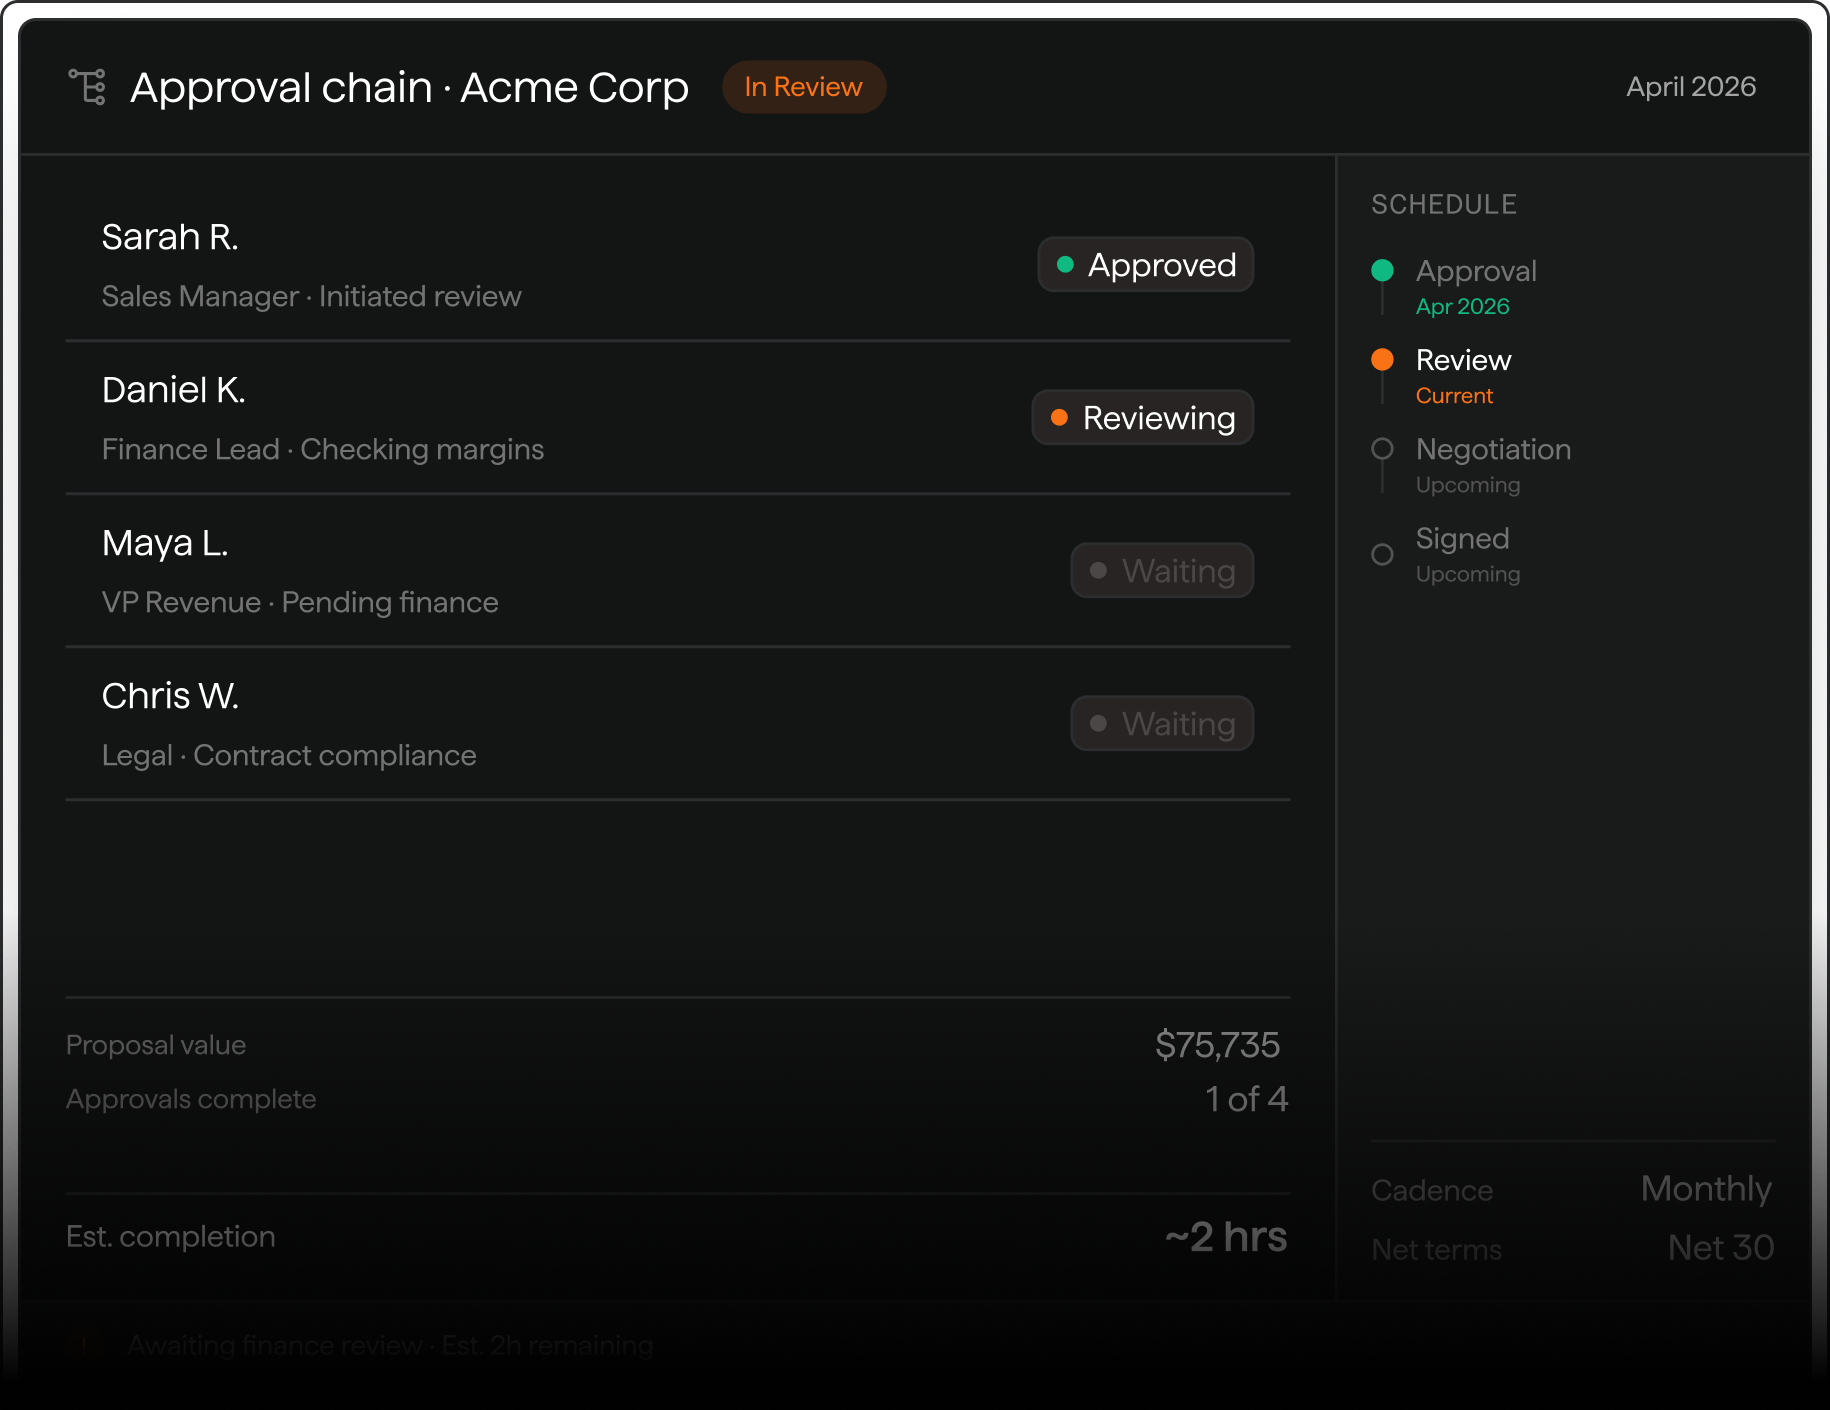Click the "Est. completion" label
Screen dimensions: 1830x1410
point(171,1236)
